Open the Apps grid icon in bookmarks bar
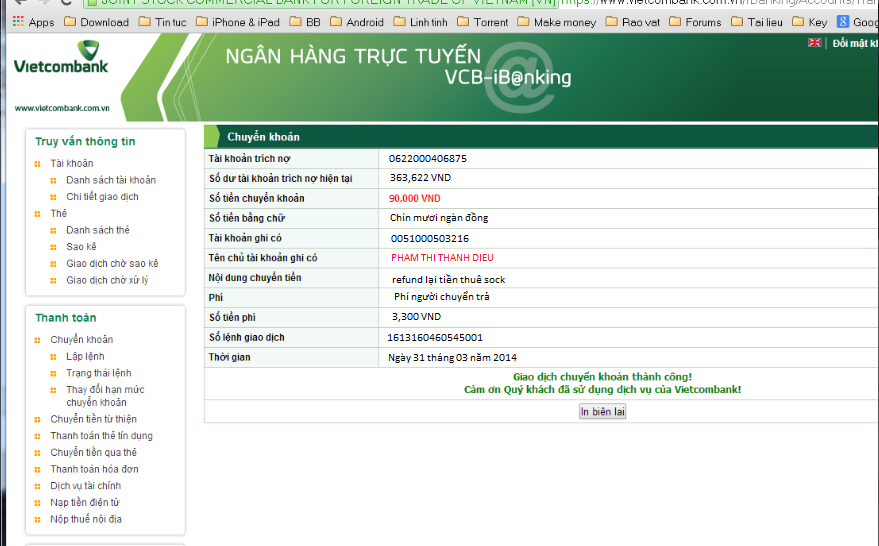 tap(18, 22)
